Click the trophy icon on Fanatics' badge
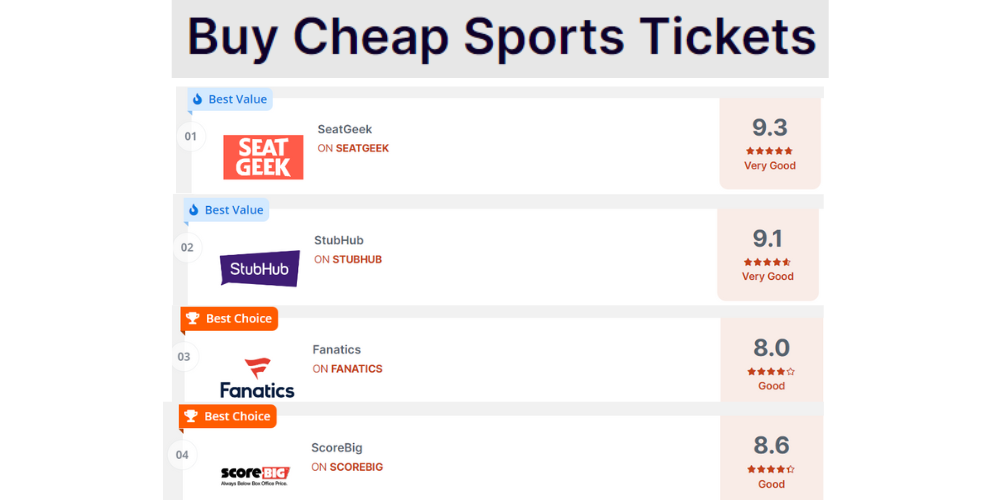This screenshot has width=1000, height=500. (193, 319)
